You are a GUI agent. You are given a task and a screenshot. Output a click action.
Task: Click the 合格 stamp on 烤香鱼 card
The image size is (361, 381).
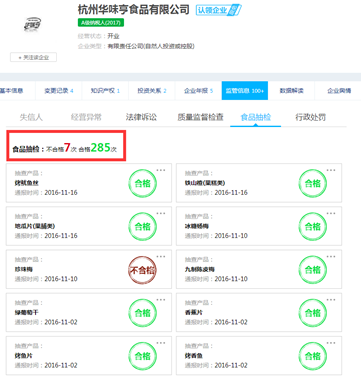point(313,356)
